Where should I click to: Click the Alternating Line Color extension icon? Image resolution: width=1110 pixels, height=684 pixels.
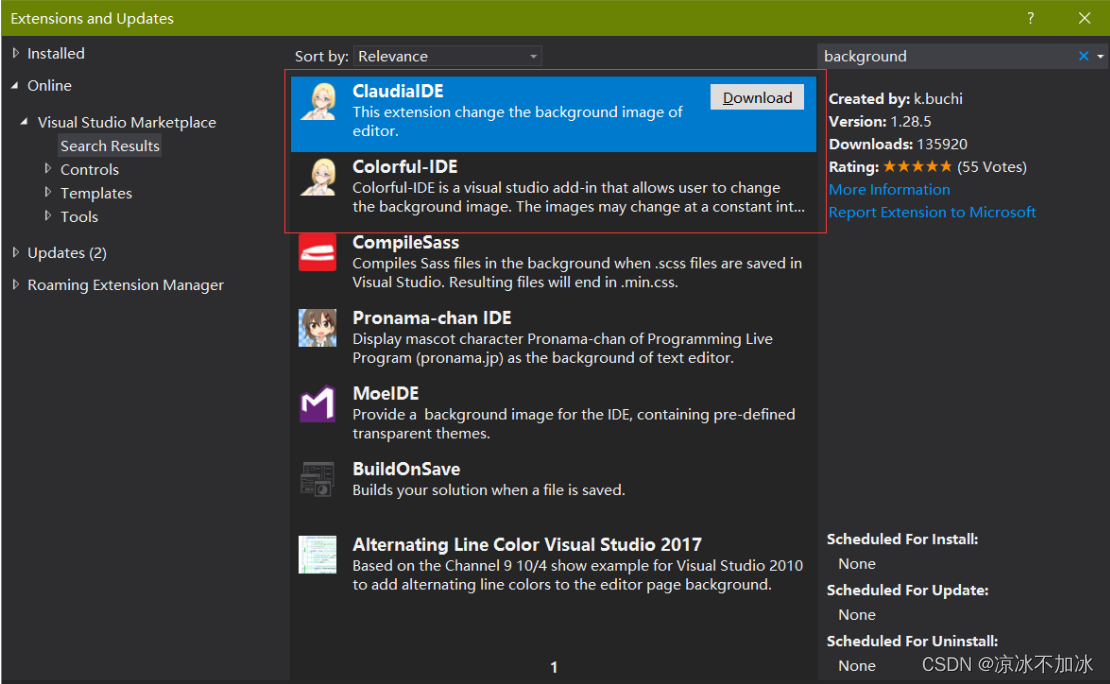(317, 554)
